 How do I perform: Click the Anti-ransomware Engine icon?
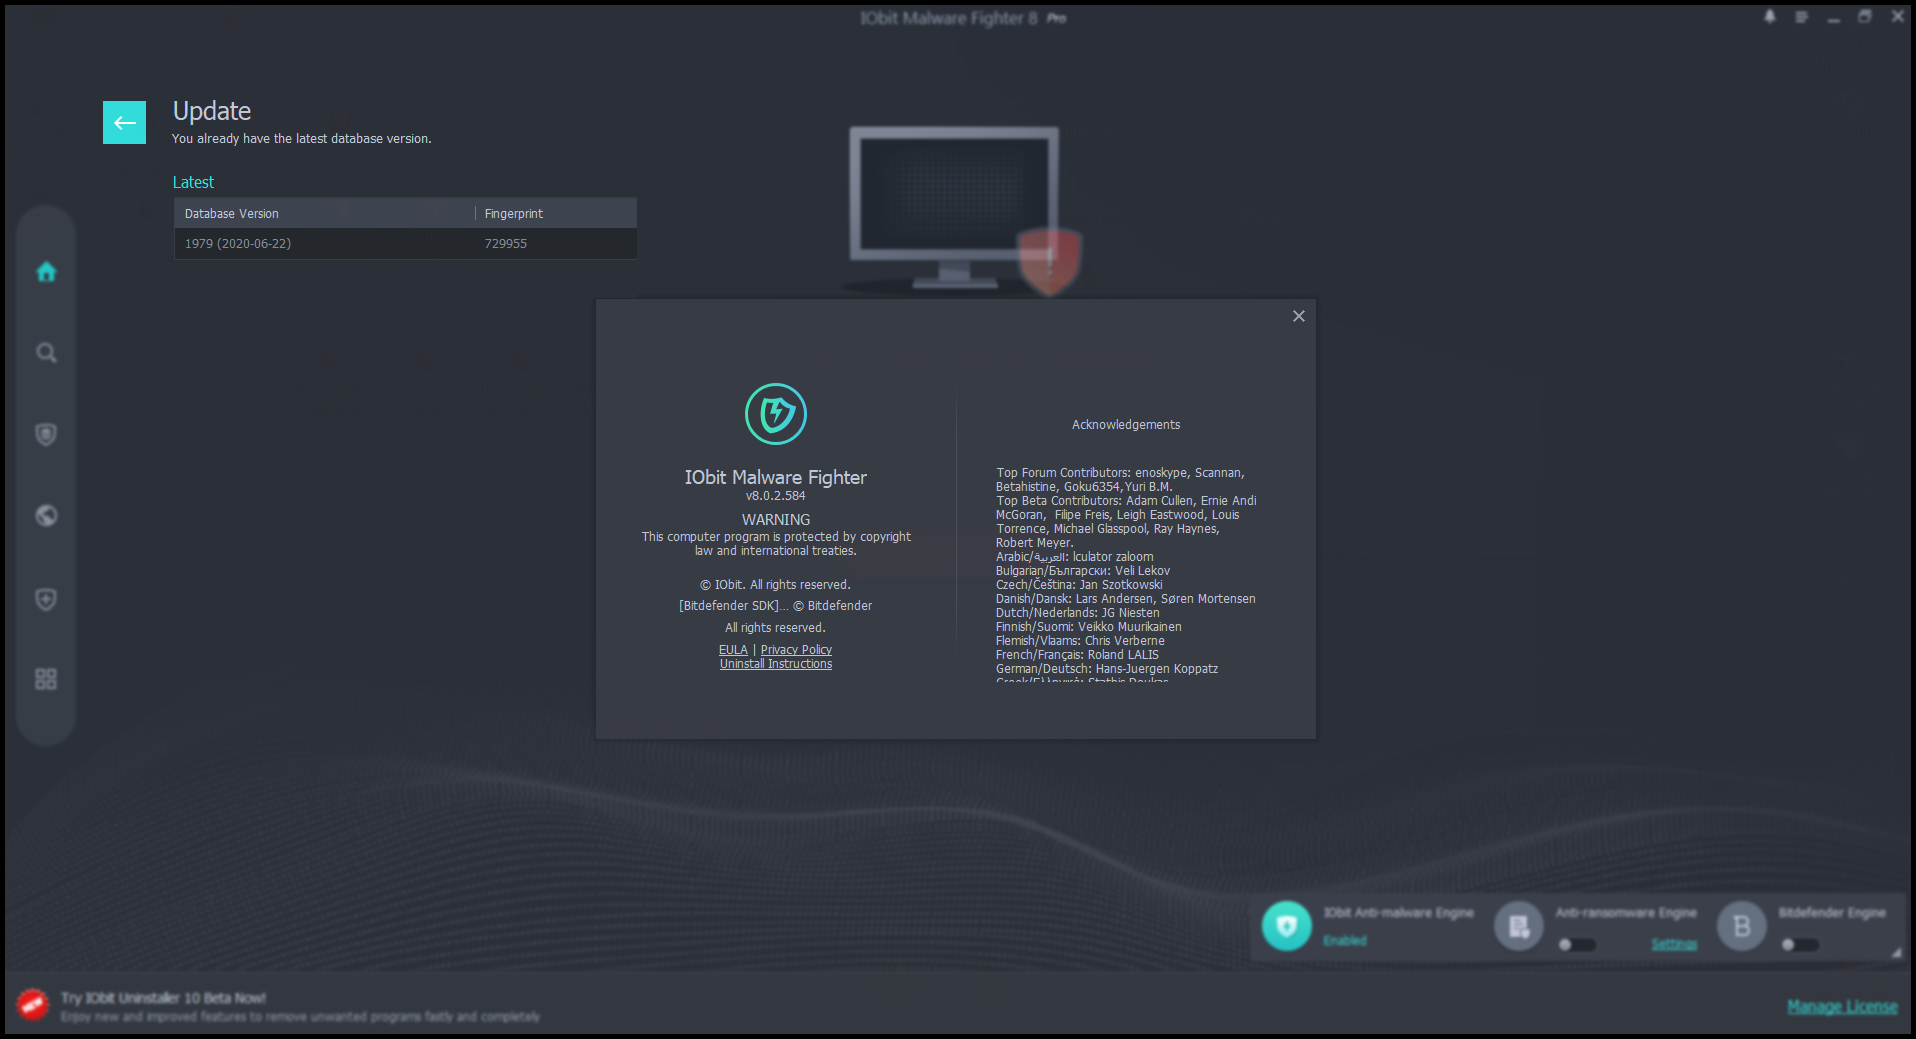[1518, 926]
